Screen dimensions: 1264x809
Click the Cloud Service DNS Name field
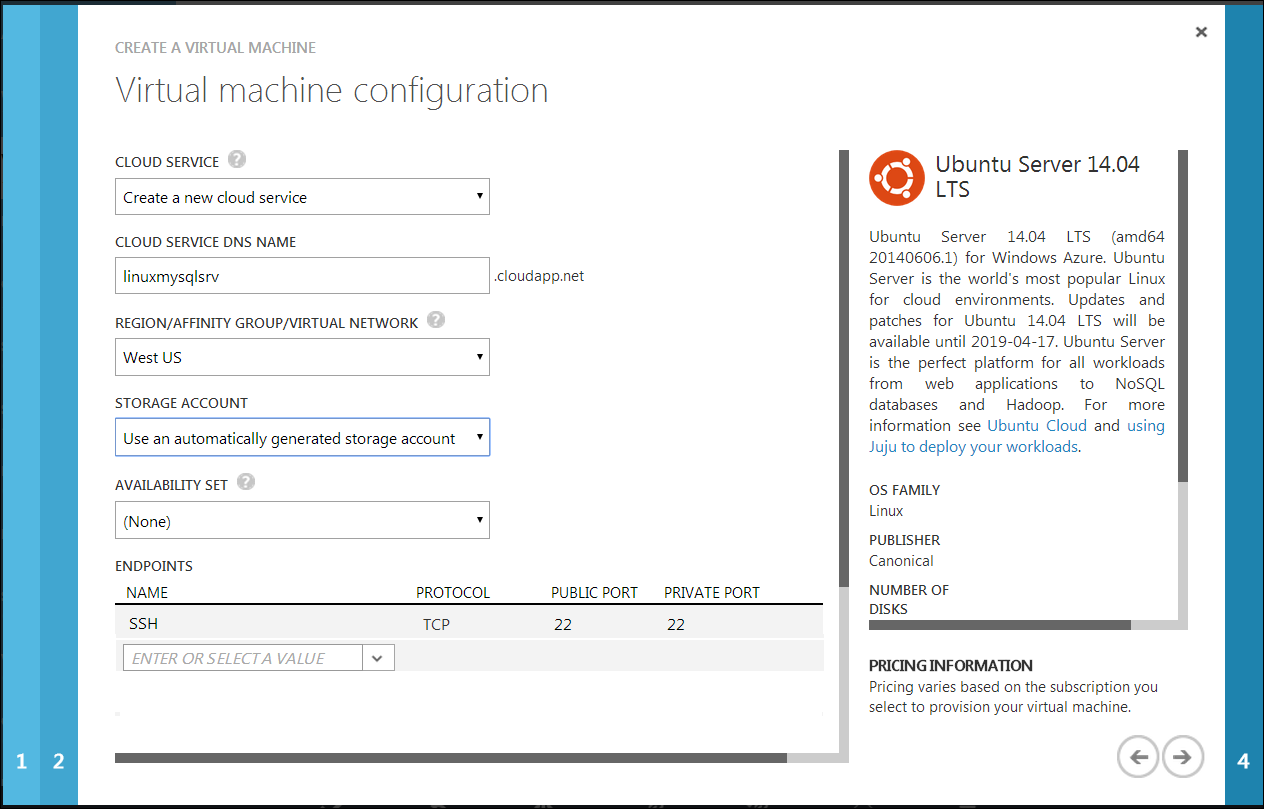pos(302,277)
